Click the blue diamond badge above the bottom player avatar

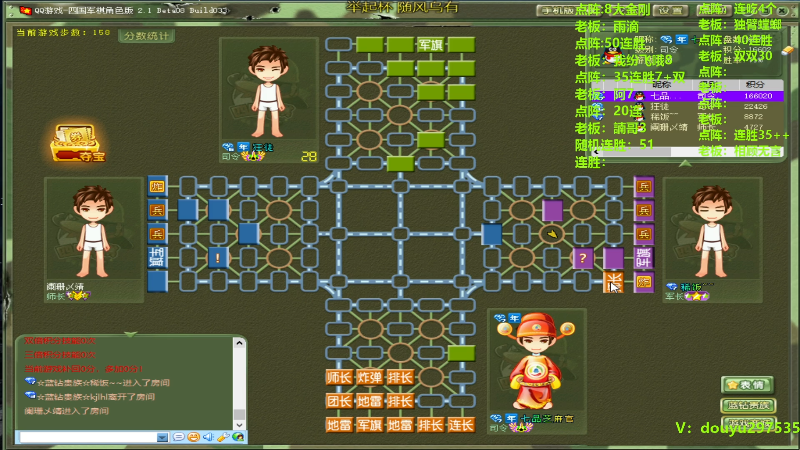(500, 318)
